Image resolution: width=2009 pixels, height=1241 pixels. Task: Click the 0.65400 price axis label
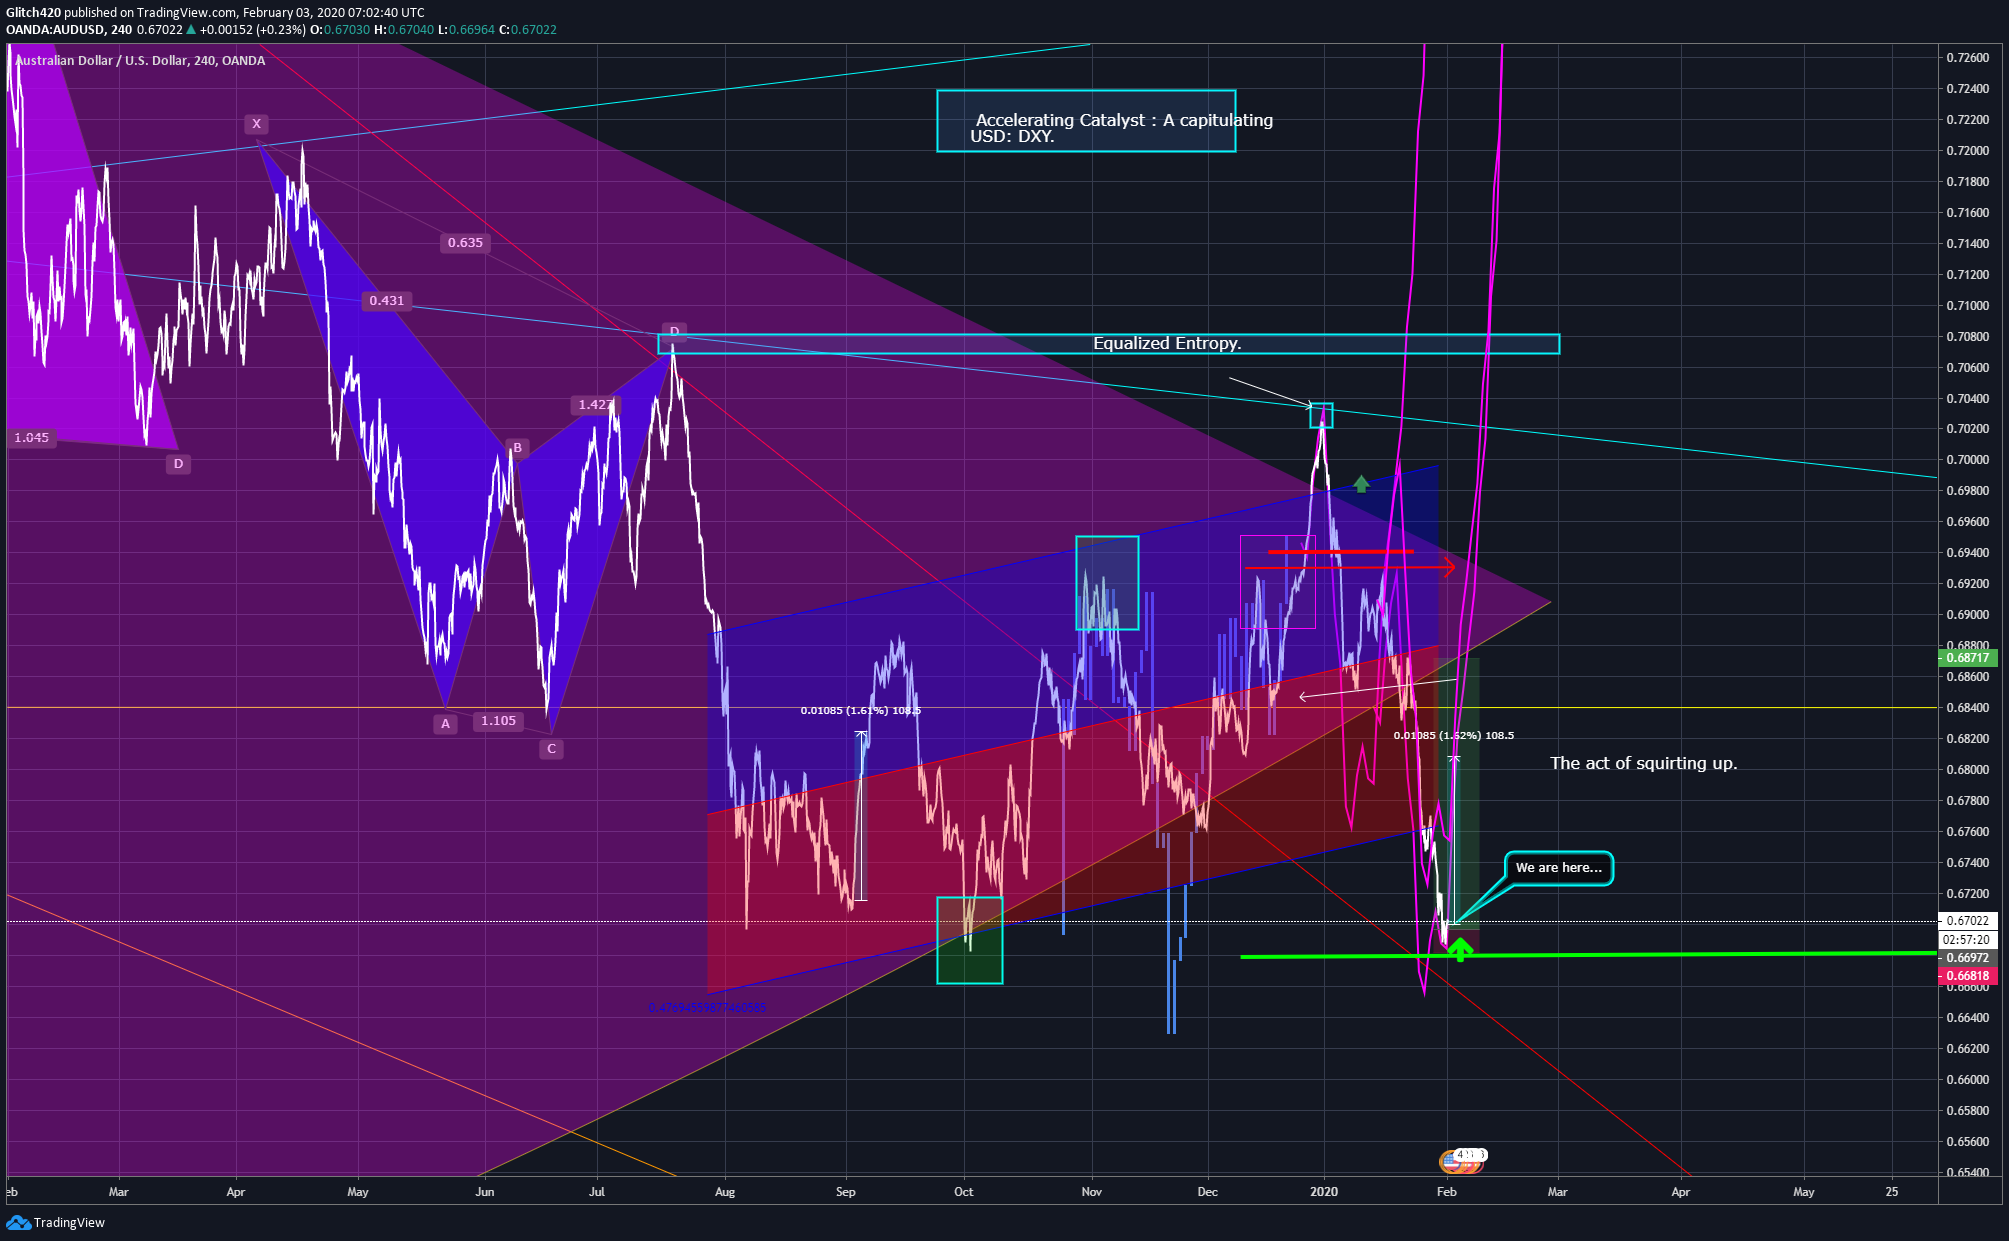1967,1172
